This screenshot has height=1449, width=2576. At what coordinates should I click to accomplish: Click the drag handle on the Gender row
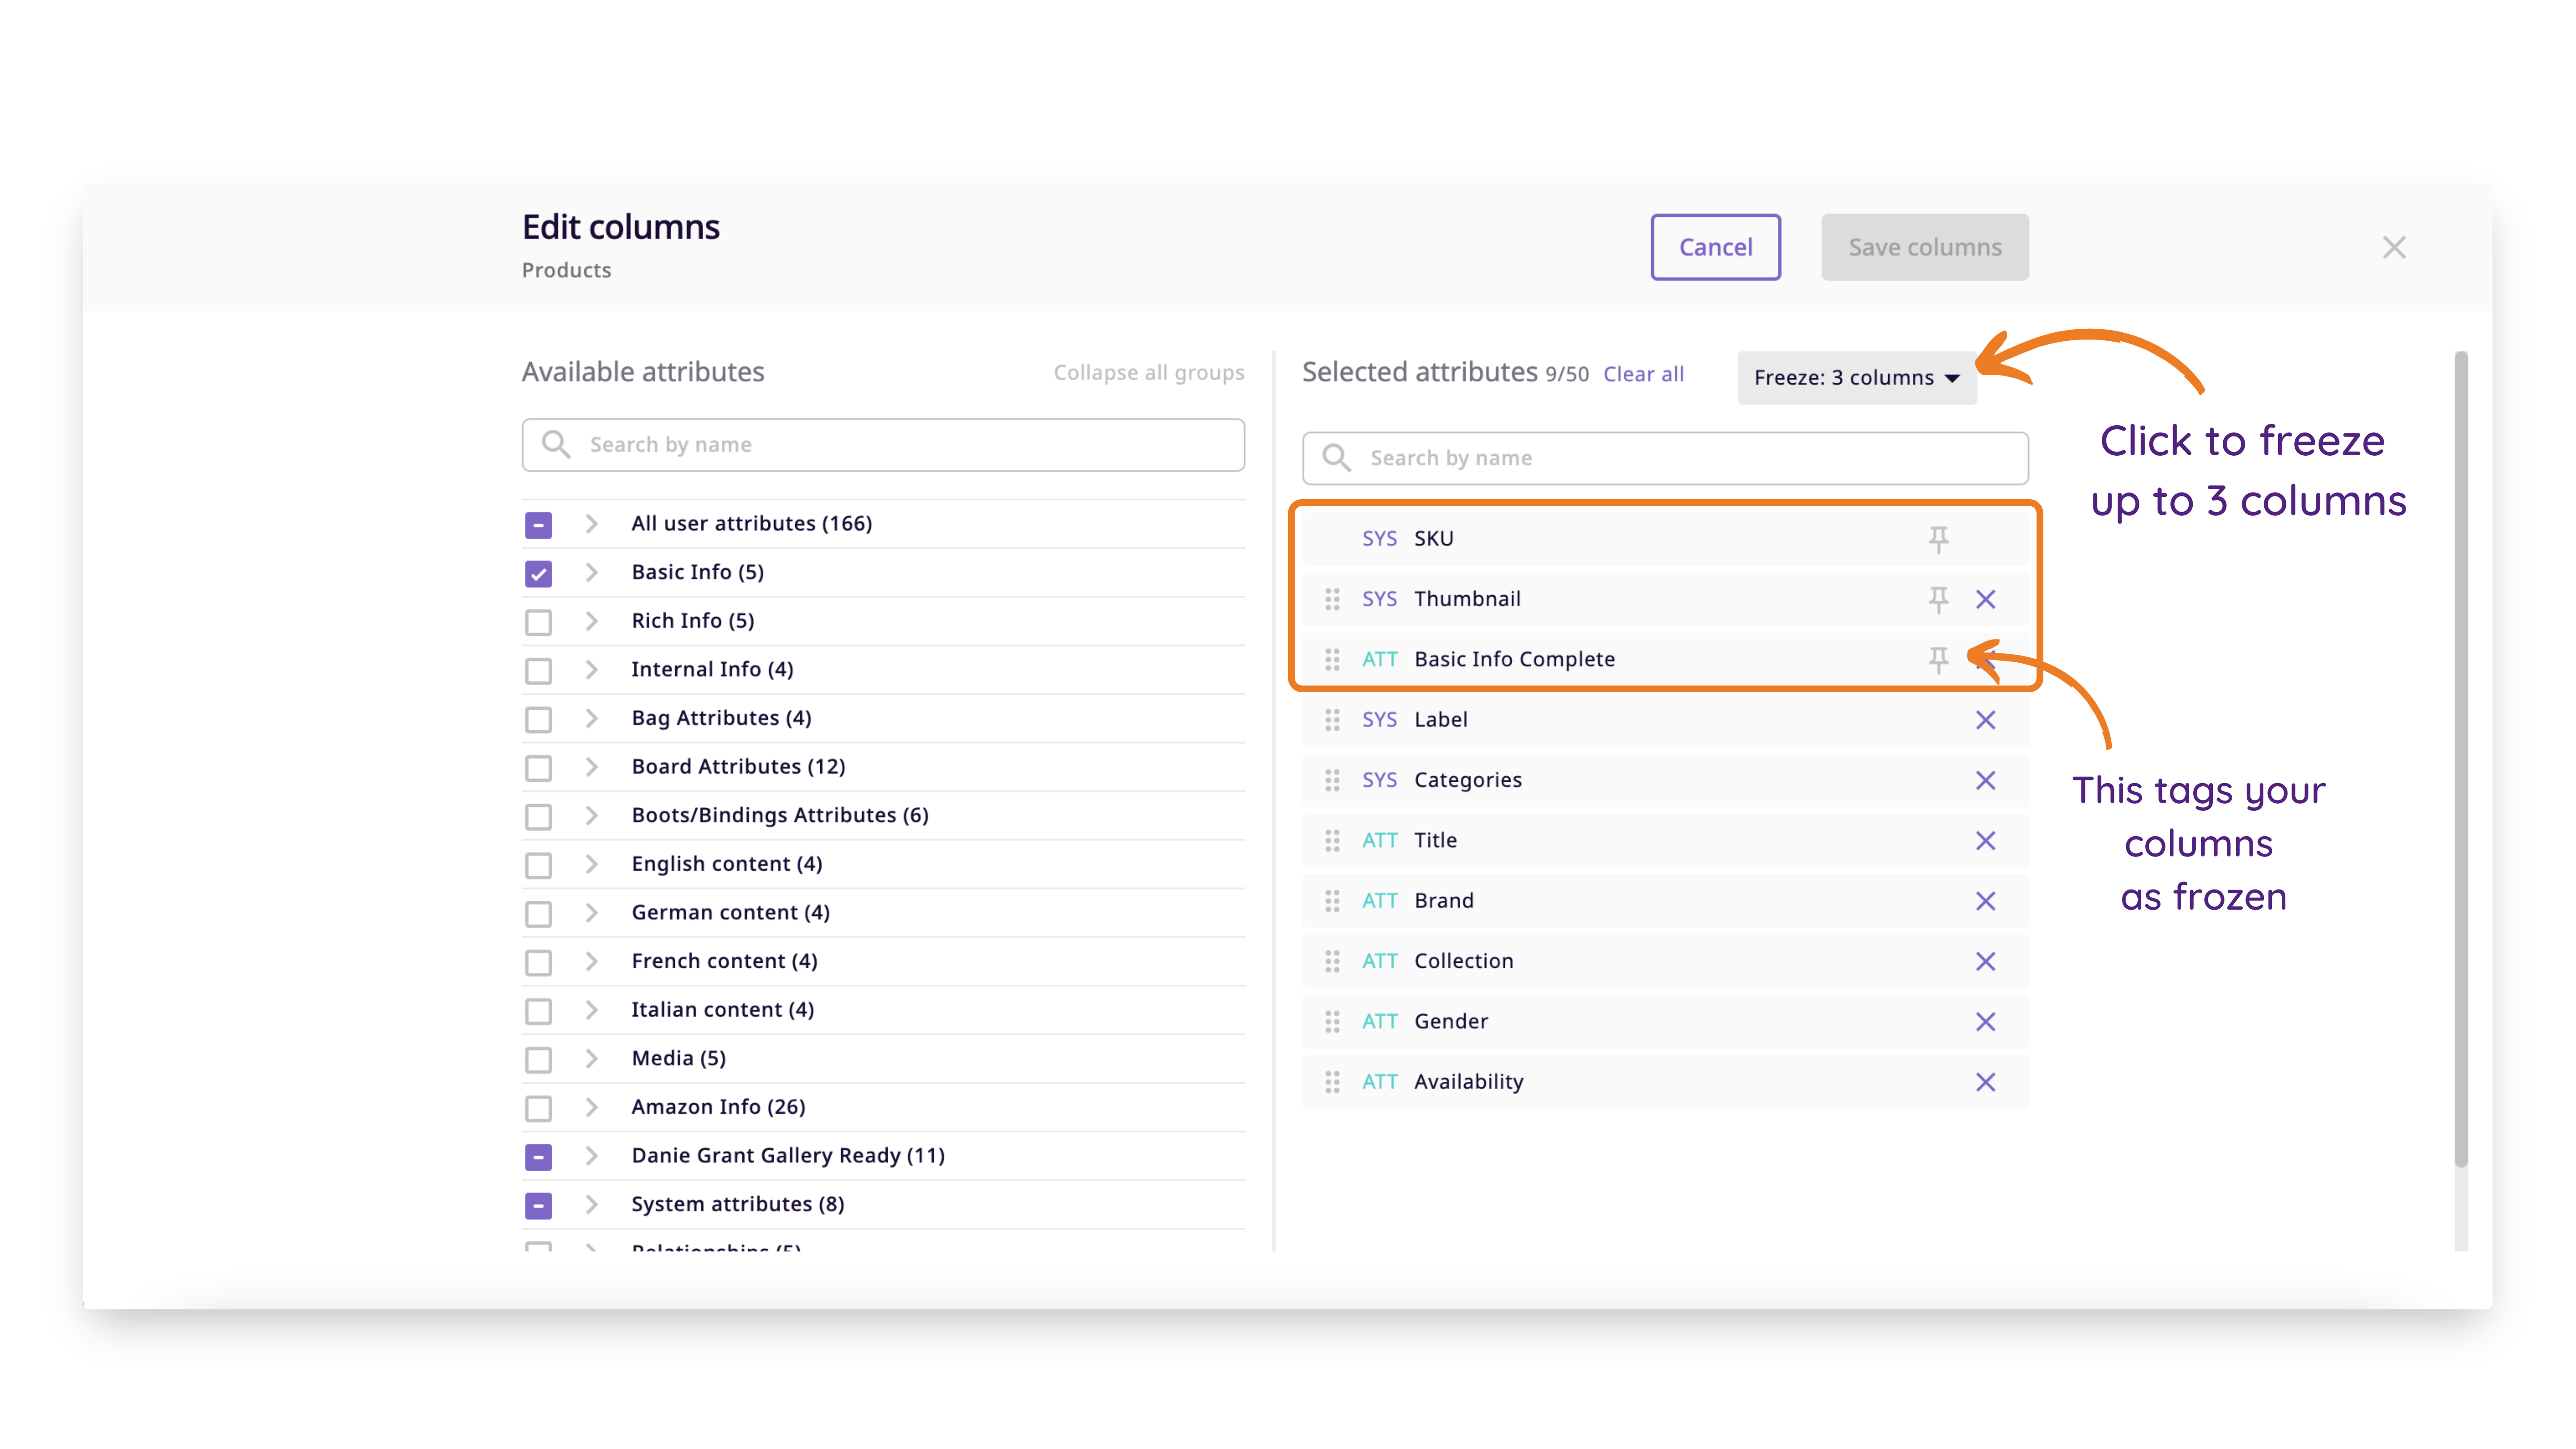[1332, 1022]
